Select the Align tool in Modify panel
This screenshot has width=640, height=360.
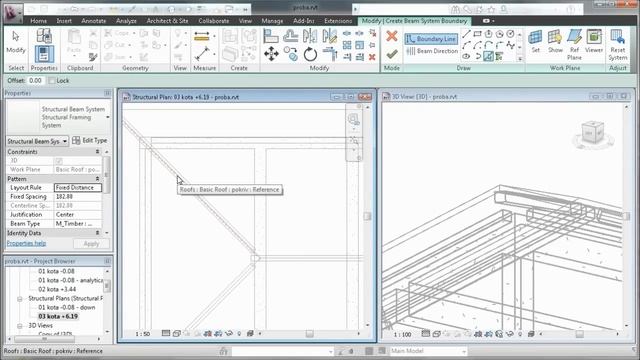(271, 36)
